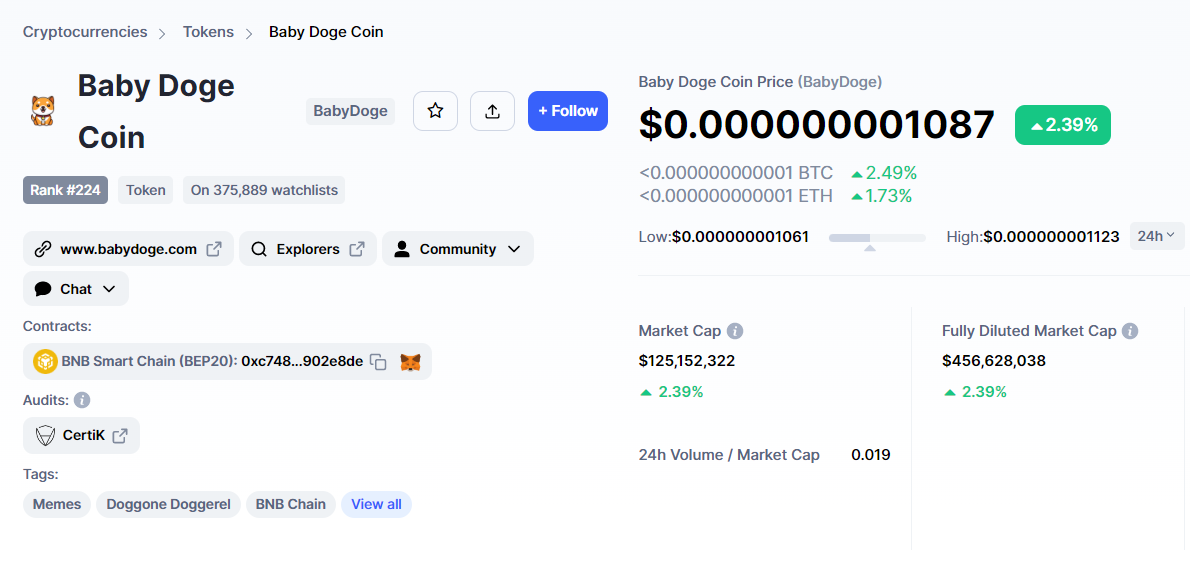
Task: Click the CertiK shield logo
Action: click(x=46, y=436)
